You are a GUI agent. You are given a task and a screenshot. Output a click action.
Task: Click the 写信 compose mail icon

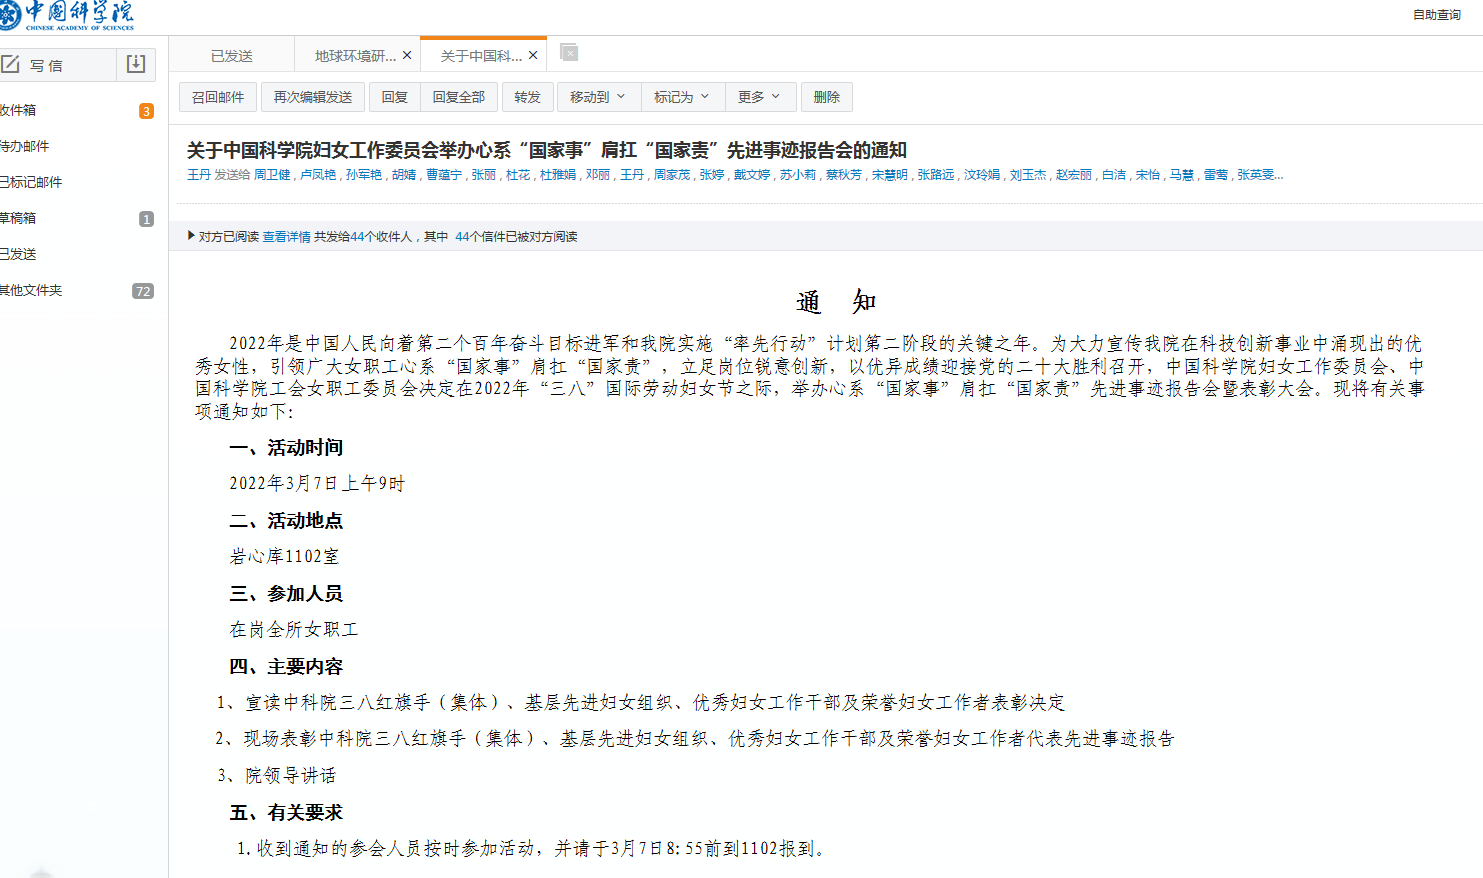pyautogui.click(x=11, y=65)
